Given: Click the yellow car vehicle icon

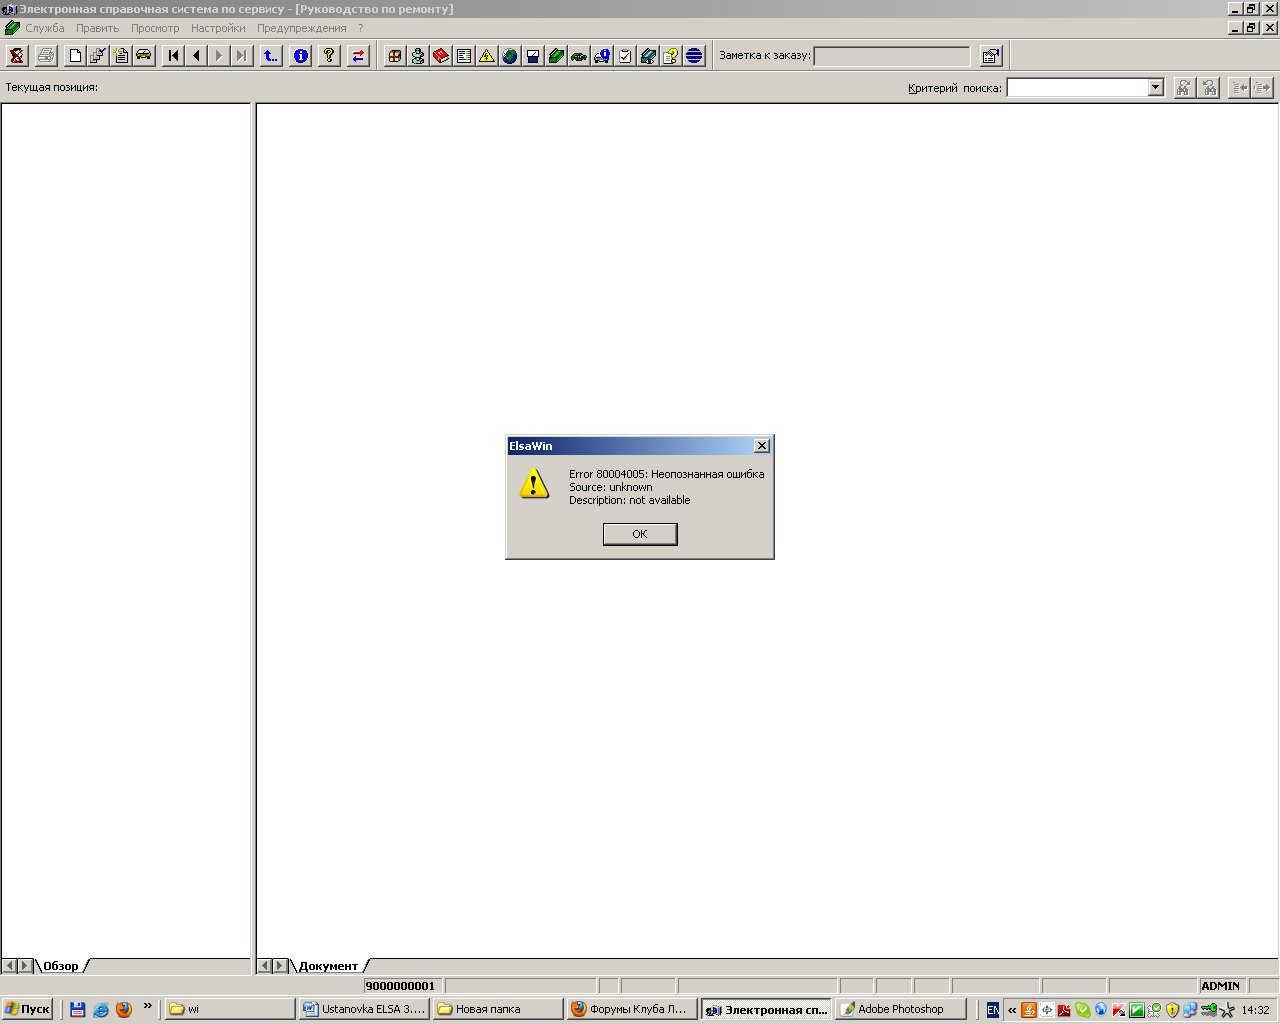Looking at the screenshot, I should click(144, 56).
